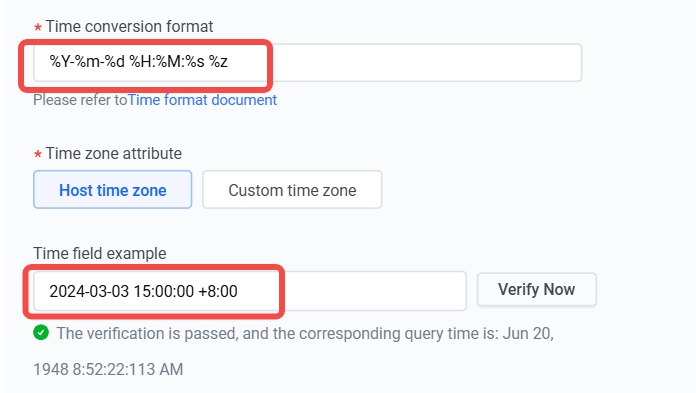
Task: Click the Please refer to hint text
Action: [80, 100]
